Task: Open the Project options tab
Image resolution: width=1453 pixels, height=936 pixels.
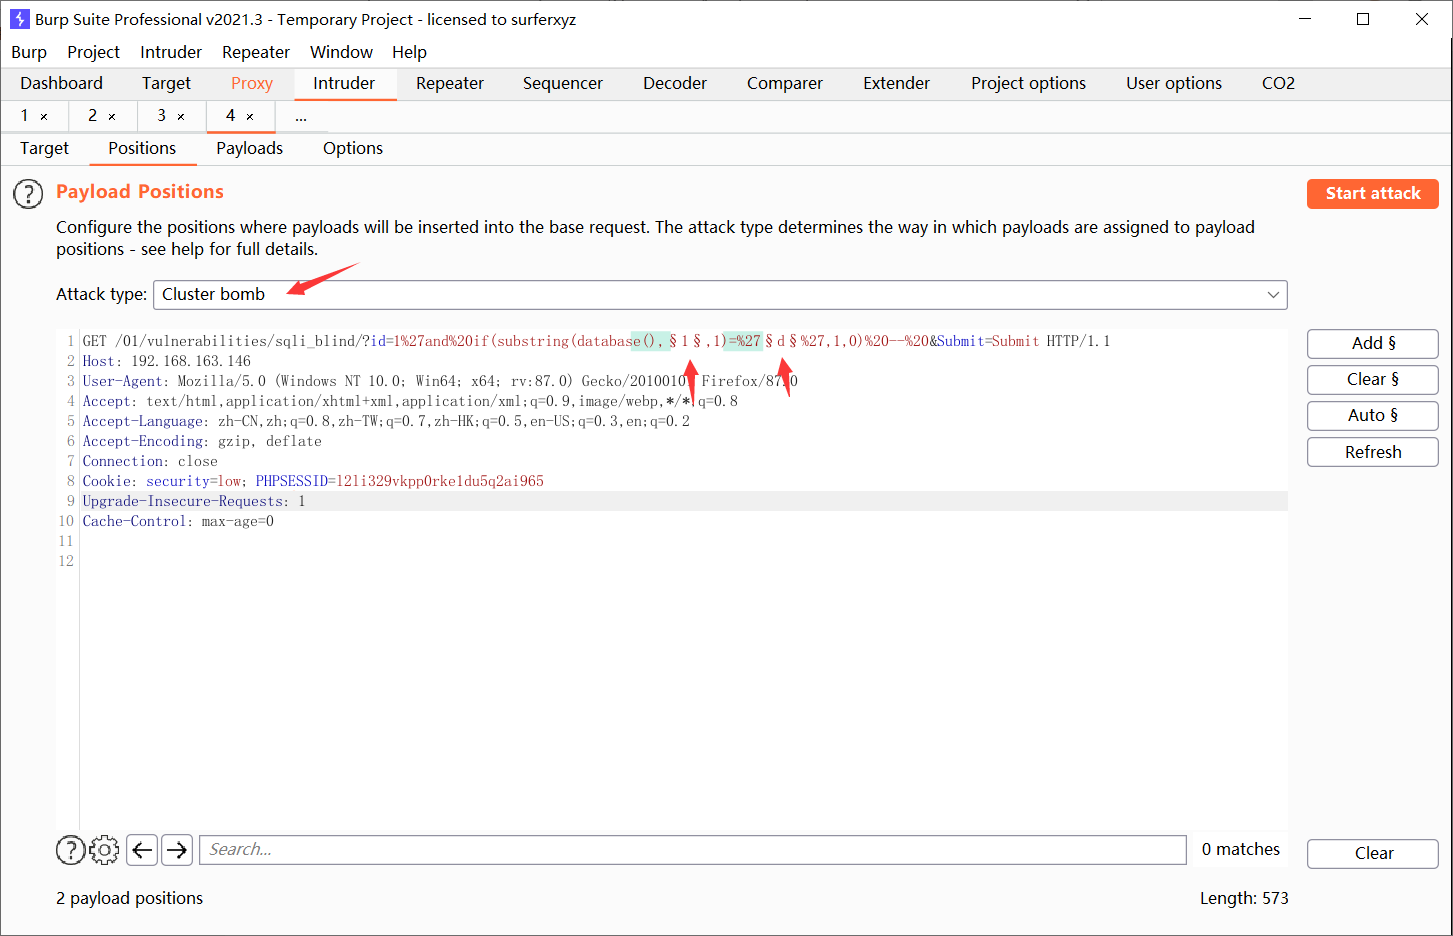Action: 1028,83
